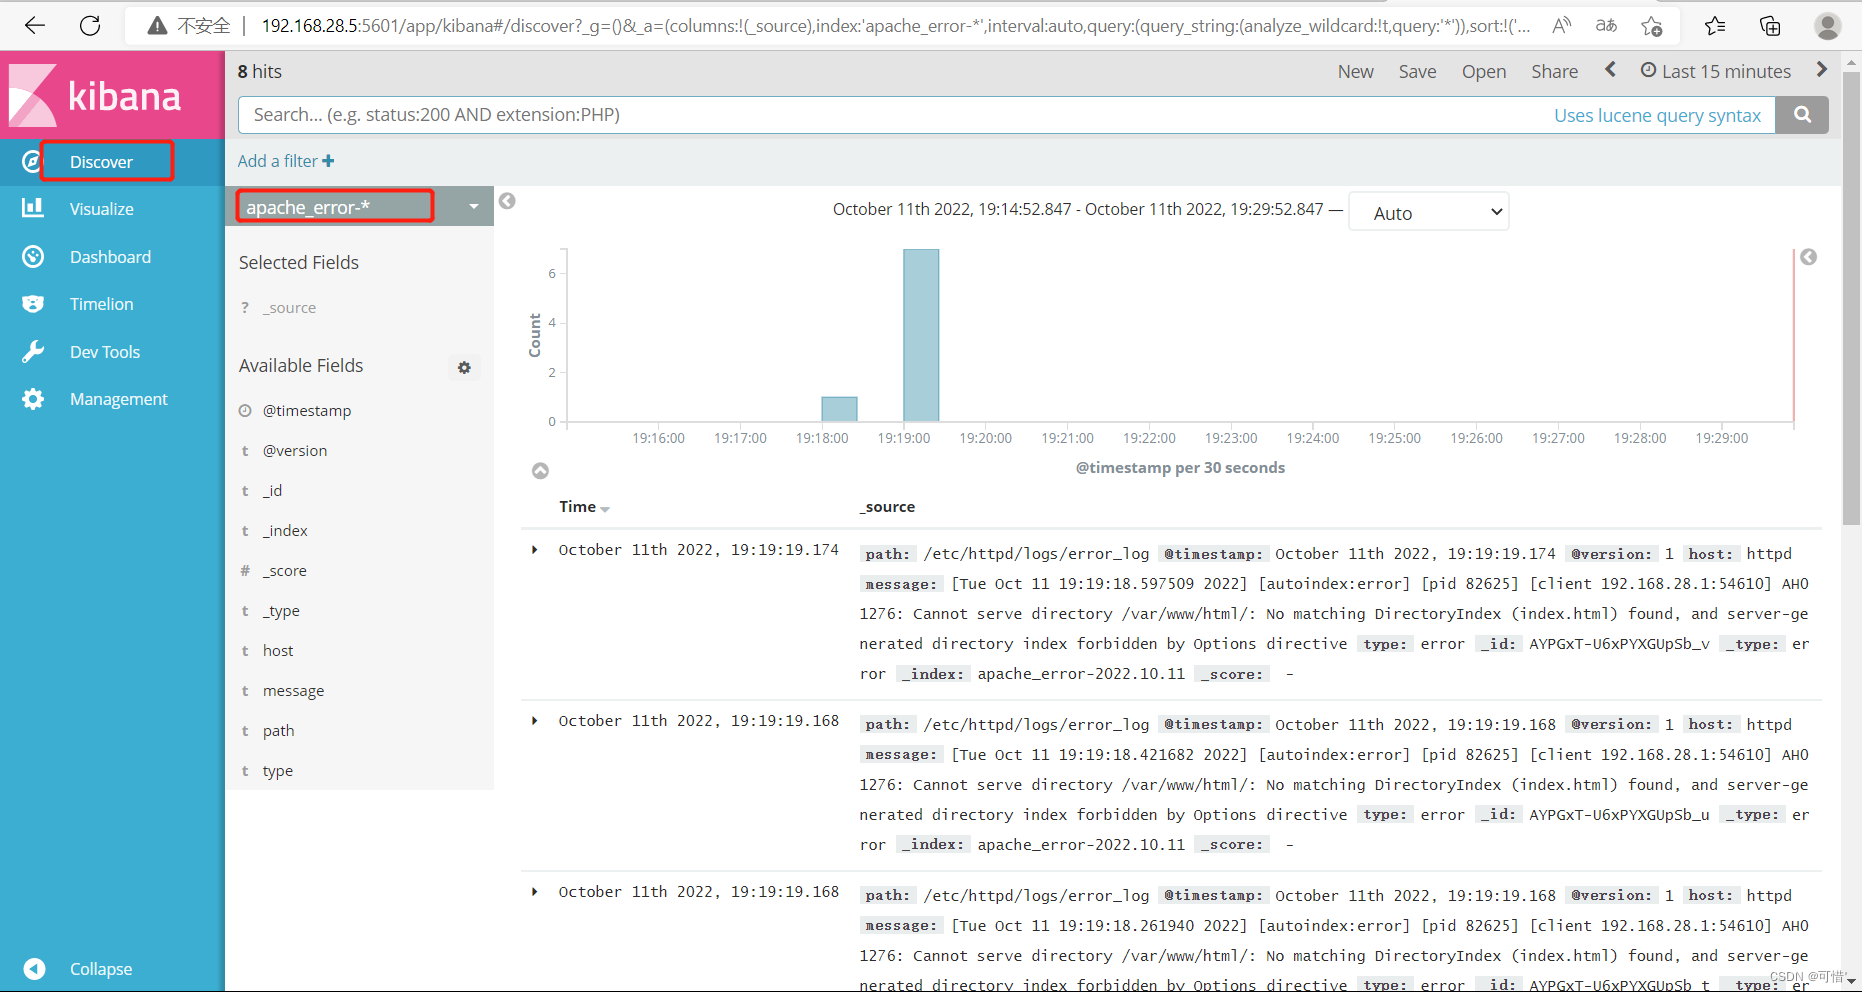
Task: Collapse the fields sidebar with arrow icon
Action: (x=507, y=201)
